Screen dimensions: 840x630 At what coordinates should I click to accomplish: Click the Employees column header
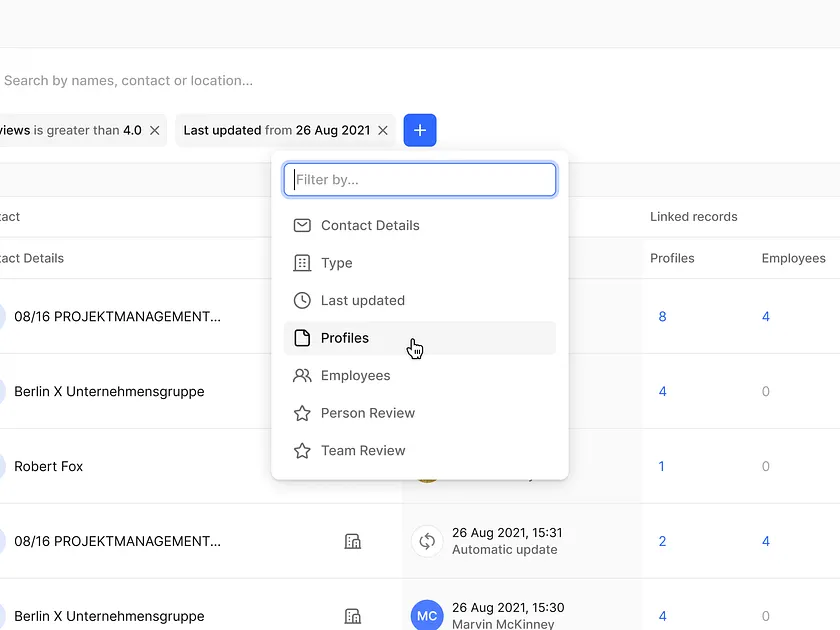point(793,258)
